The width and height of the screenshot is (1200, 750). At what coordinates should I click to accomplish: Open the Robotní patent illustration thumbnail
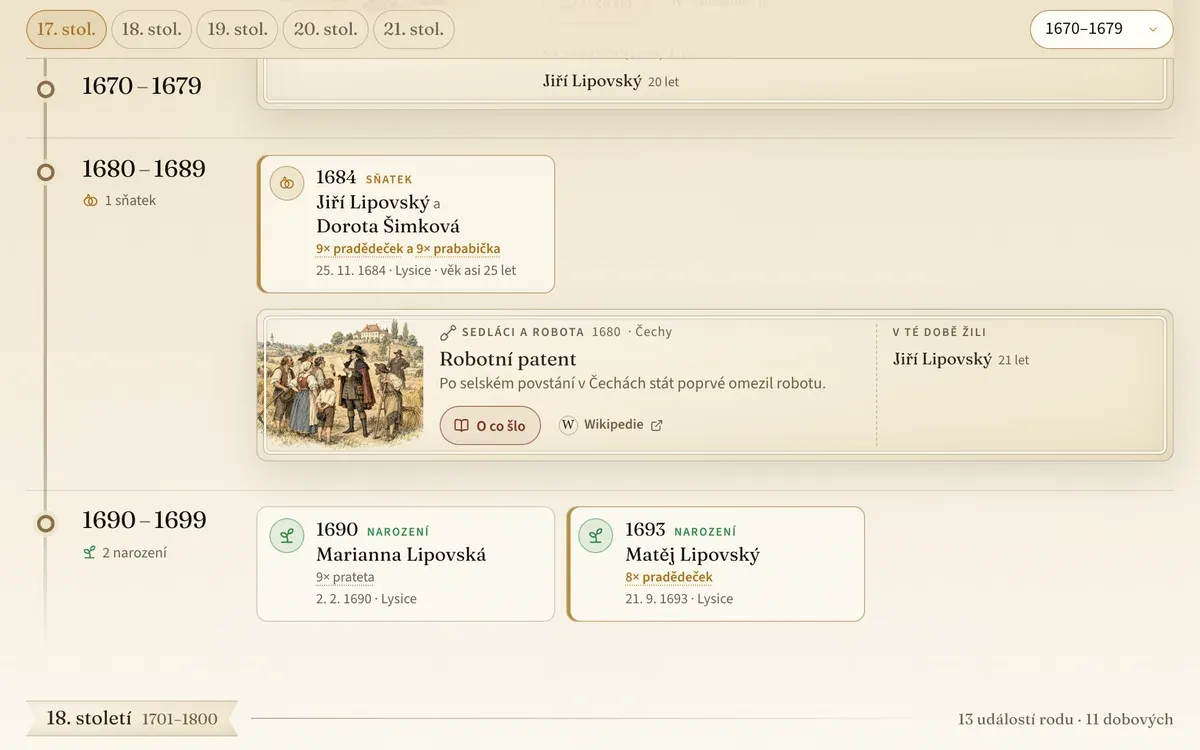[340, 384]
